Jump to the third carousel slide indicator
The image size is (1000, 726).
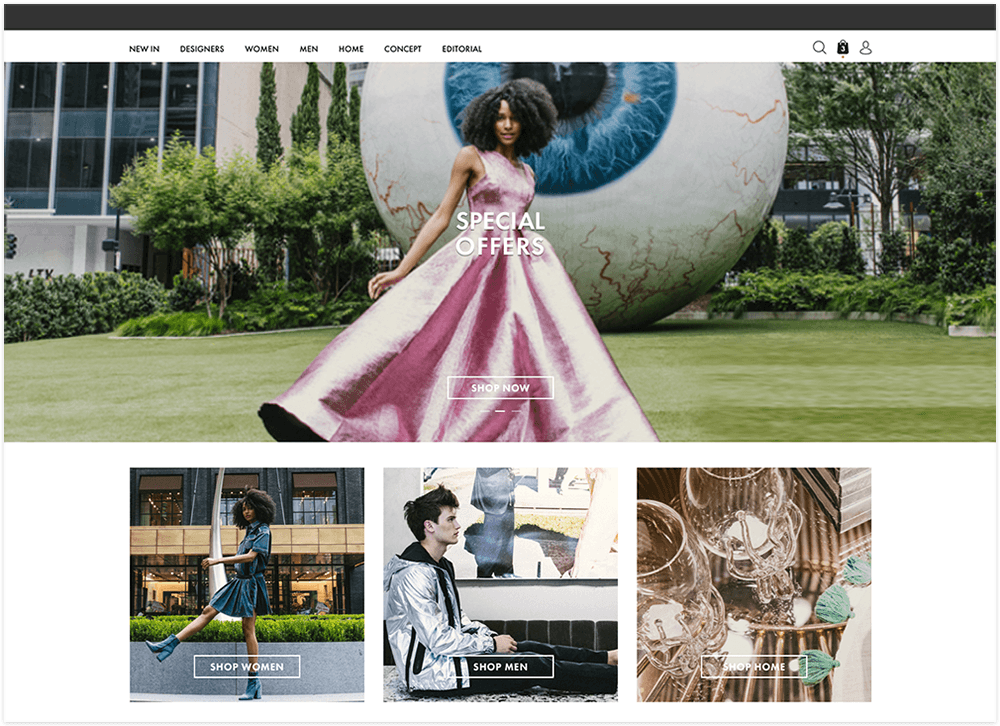point(516,411)
